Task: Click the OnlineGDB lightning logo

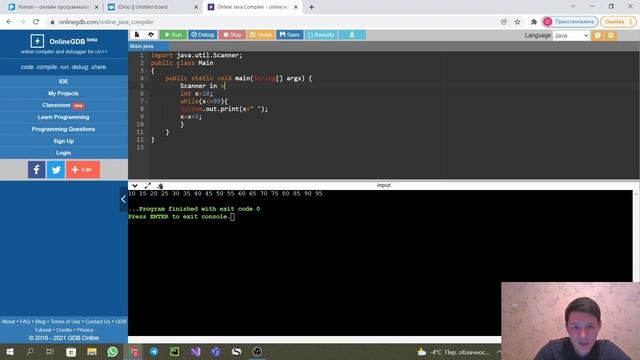Action: coord(37,41)
